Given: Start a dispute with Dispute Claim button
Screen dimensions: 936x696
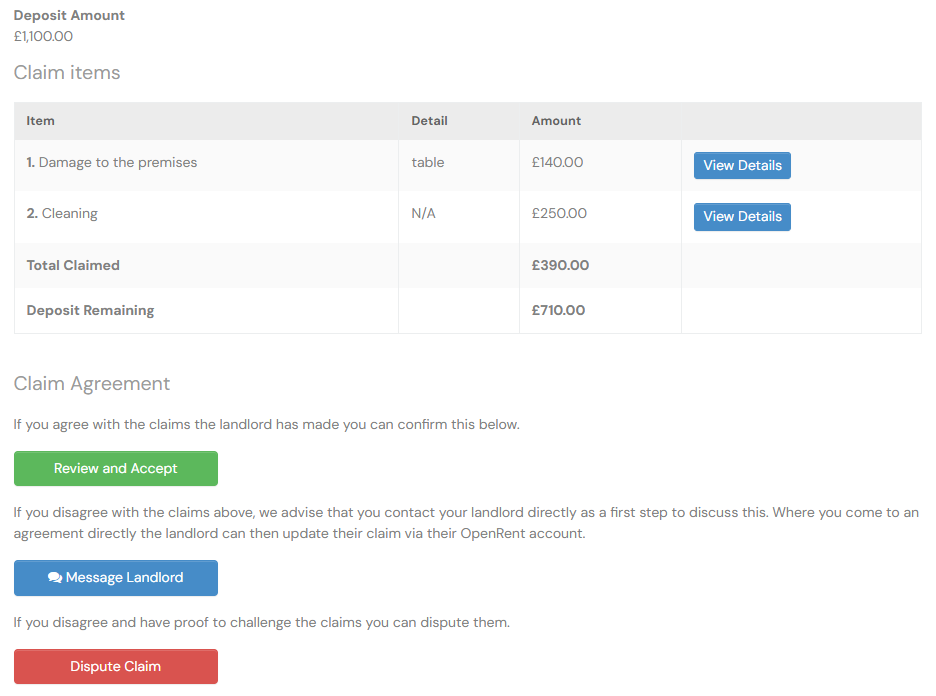Looking at the screenshot, I should point(116,667).
